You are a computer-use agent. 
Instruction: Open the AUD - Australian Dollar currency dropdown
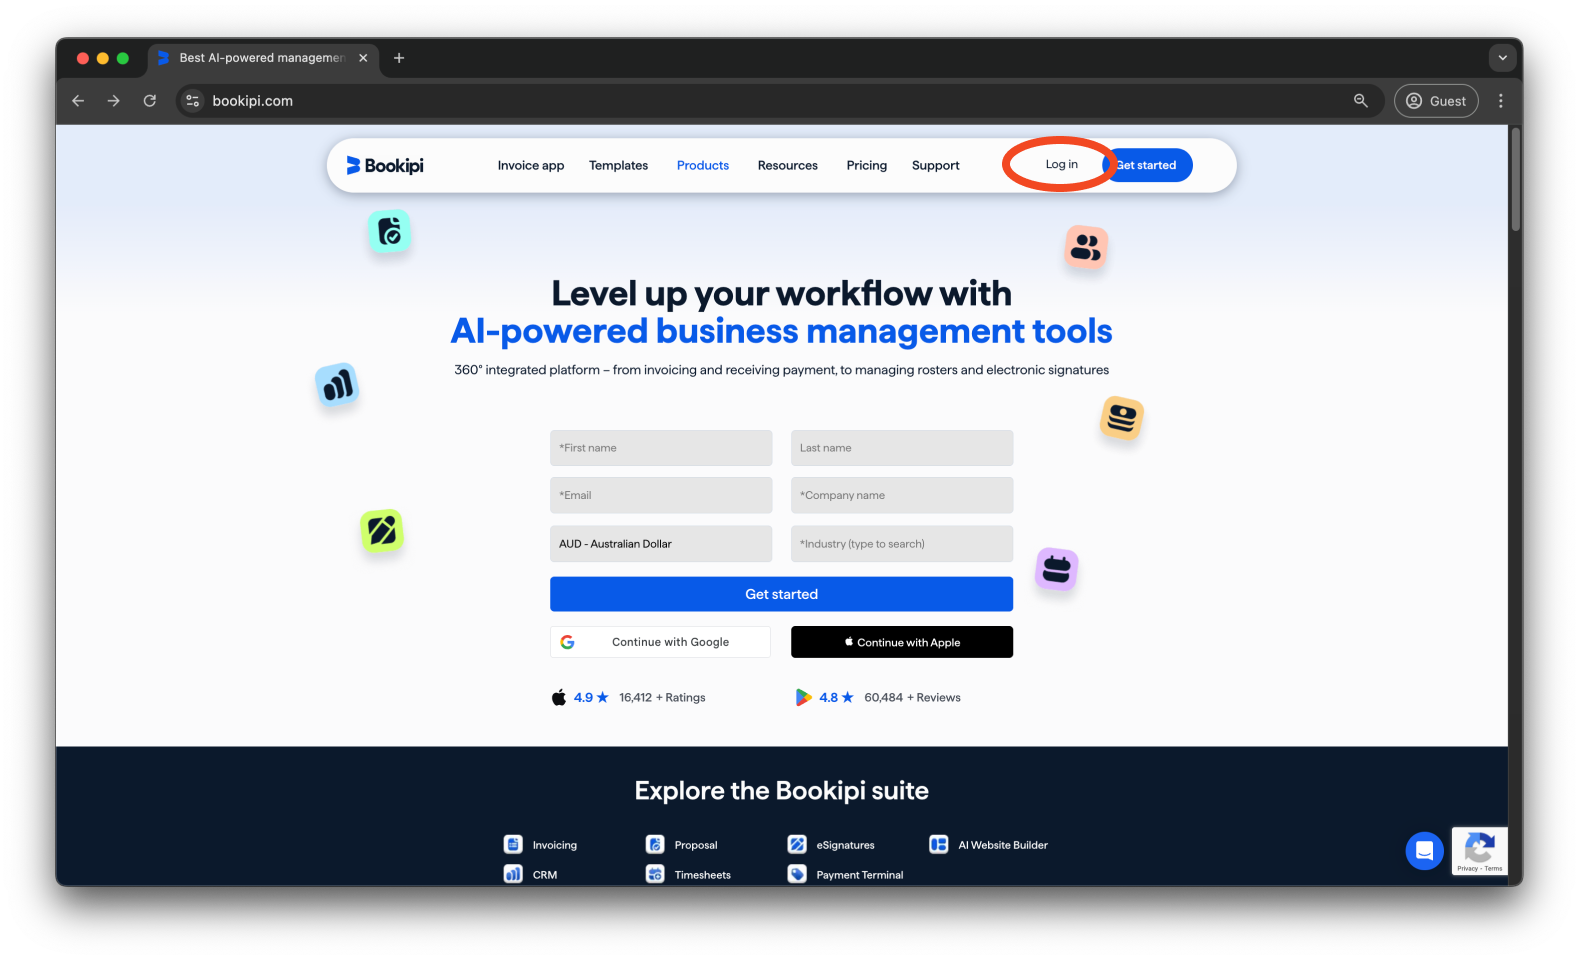[661, 544]
